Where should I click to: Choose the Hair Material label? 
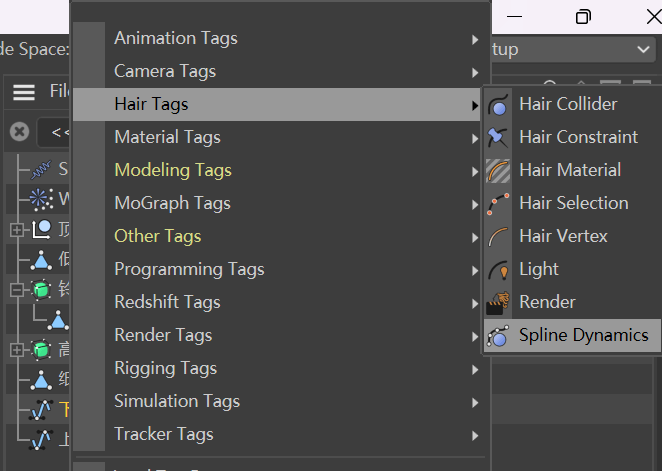click(x=570, y=170)
